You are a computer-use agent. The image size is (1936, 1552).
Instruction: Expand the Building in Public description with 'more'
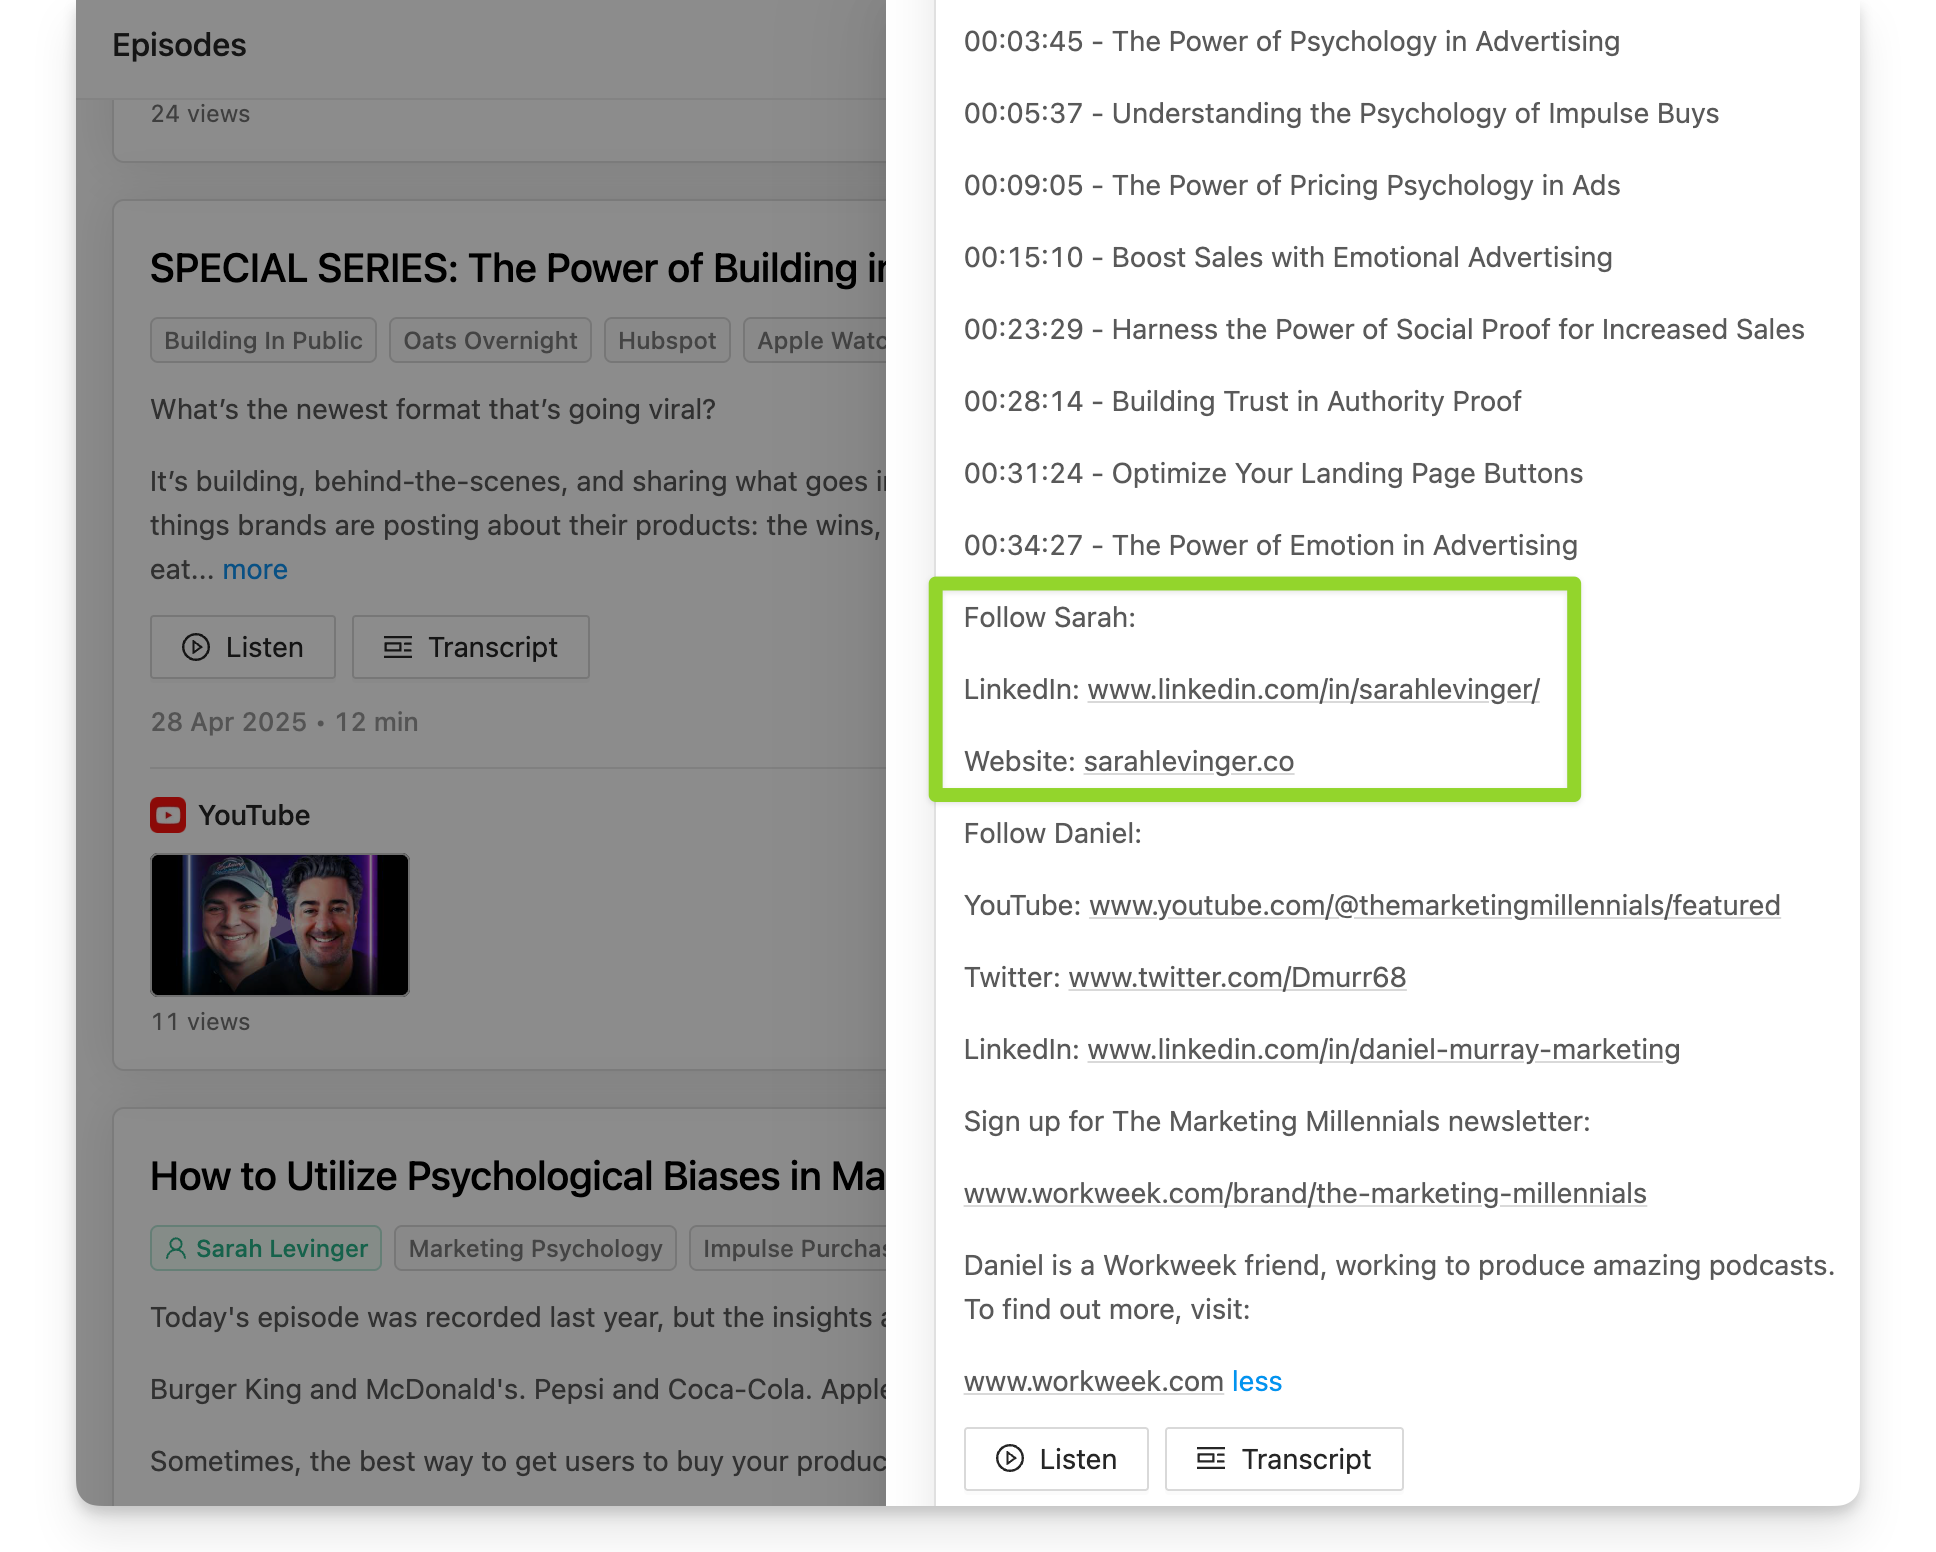255,569
